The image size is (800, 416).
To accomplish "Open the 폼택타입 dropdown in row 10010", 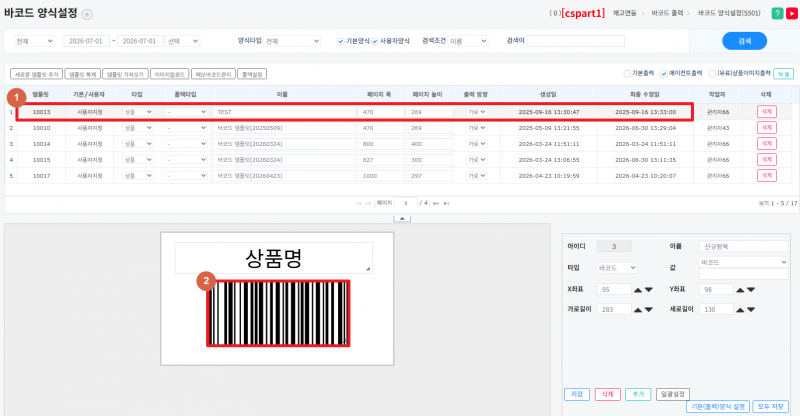I will point(186,128).
